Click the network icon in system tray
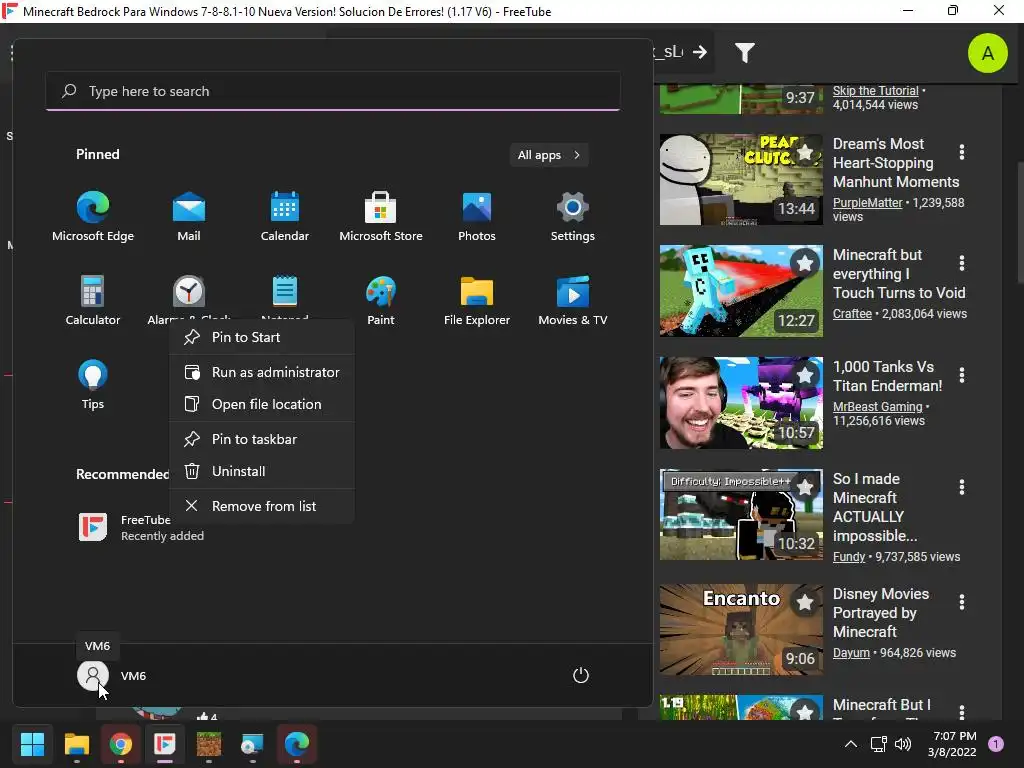This screenshot has height=768, width=1024. 878,744
